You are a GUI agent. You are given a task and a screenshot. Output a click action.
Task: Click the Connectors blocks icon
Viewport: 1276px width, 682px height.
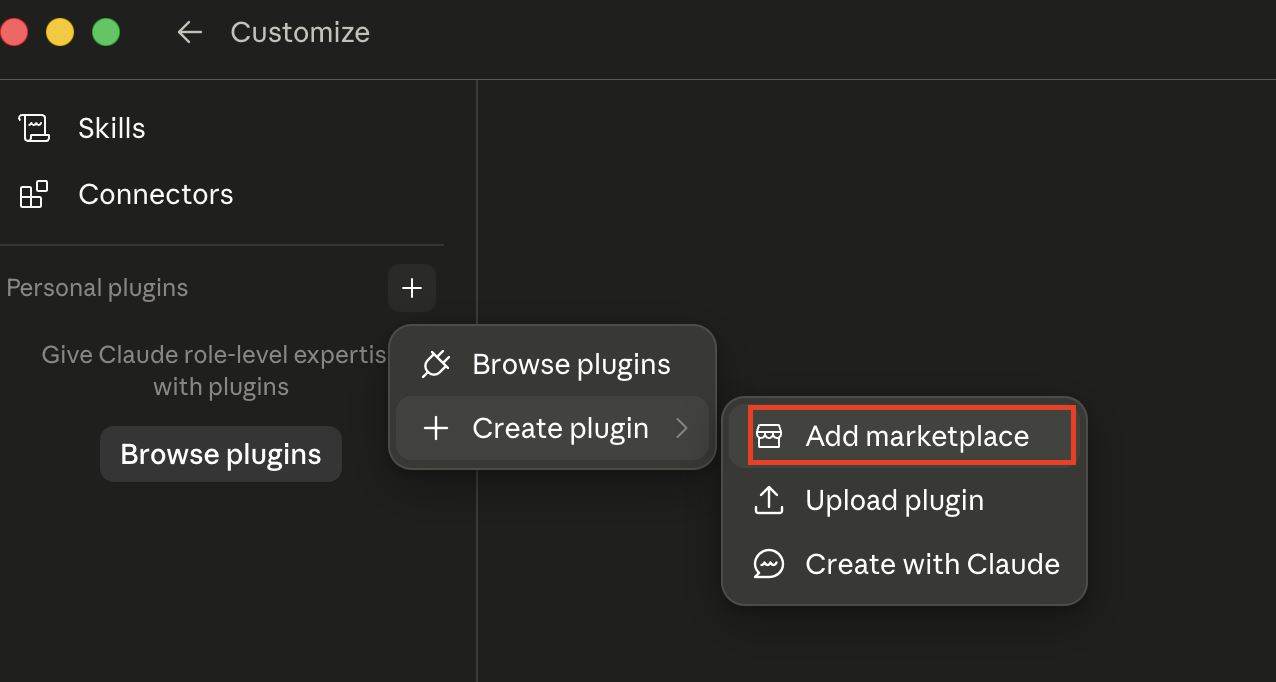pos(34,194)
